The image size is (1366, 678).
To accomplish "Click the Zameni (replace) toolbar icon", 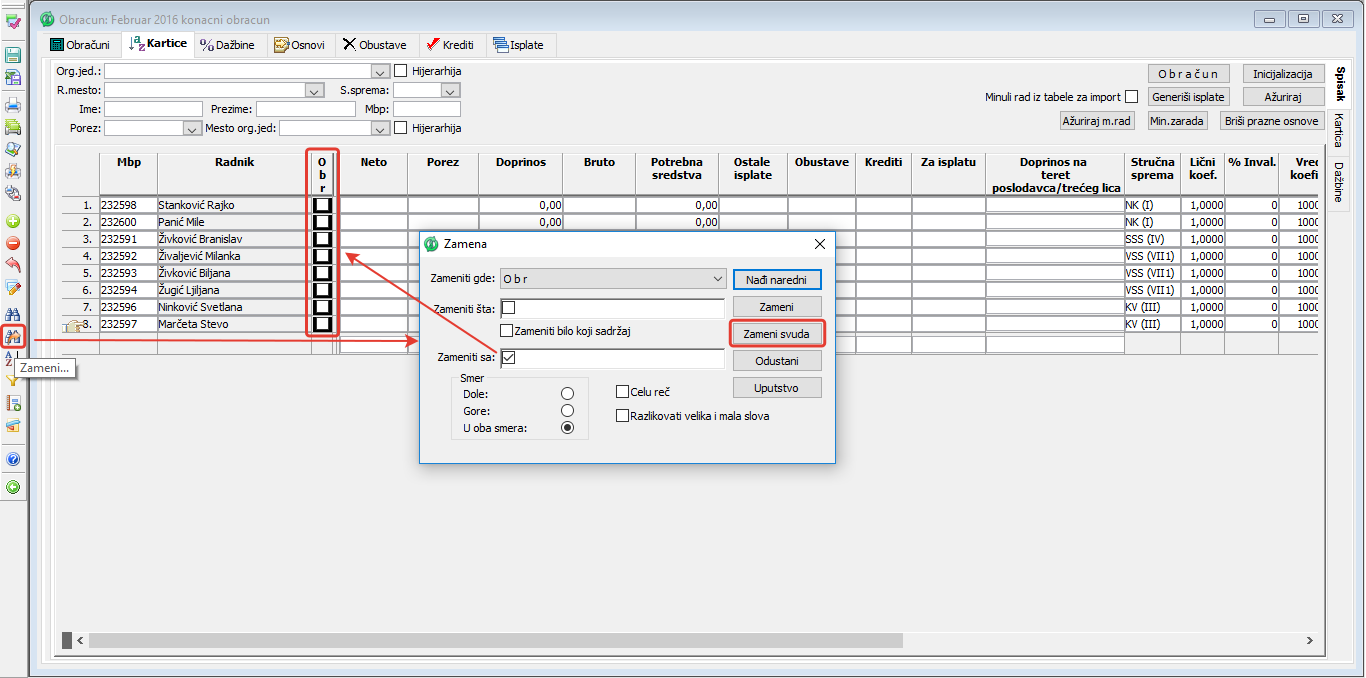I will coord(13,337).
